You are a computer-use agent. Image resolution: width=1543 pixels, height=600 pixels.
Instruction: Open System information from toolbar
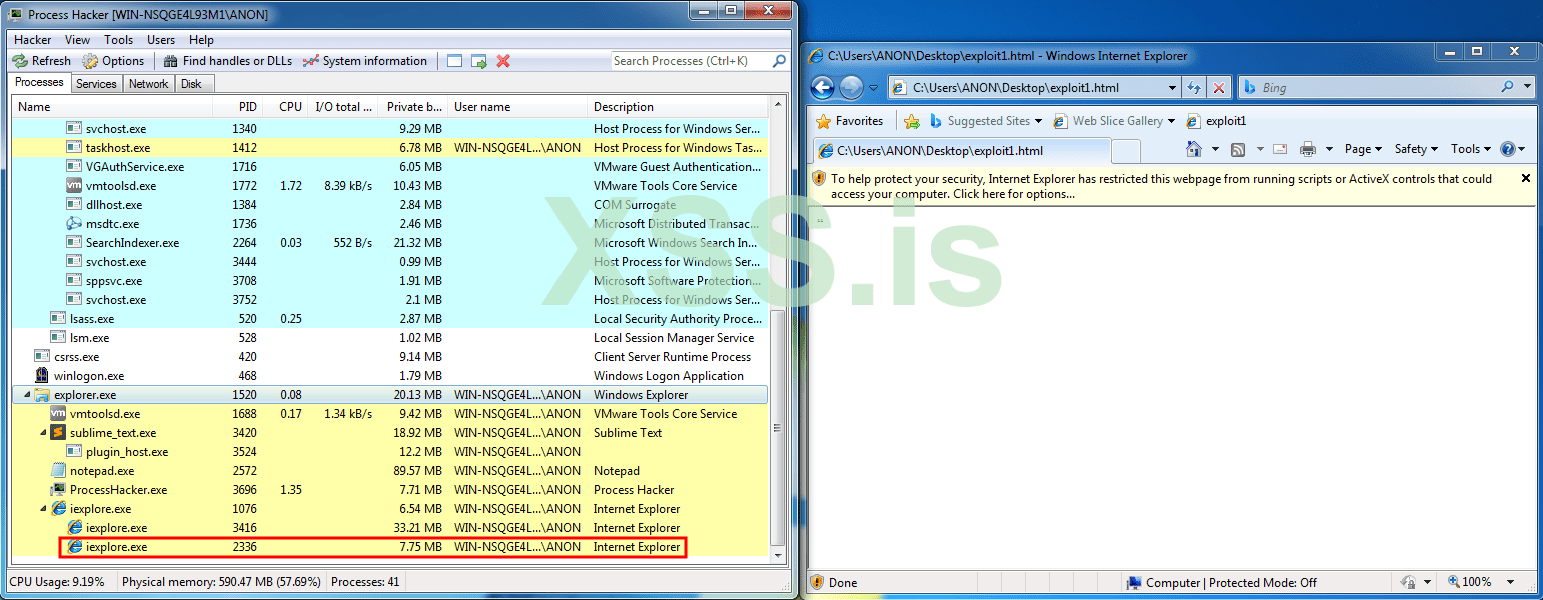coord(365,61)
